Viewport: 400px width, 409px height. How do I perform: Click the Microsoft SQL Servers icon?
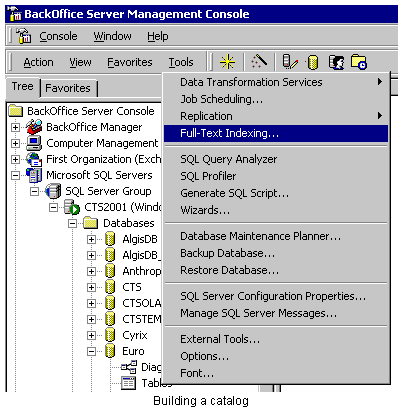point(34,175)
